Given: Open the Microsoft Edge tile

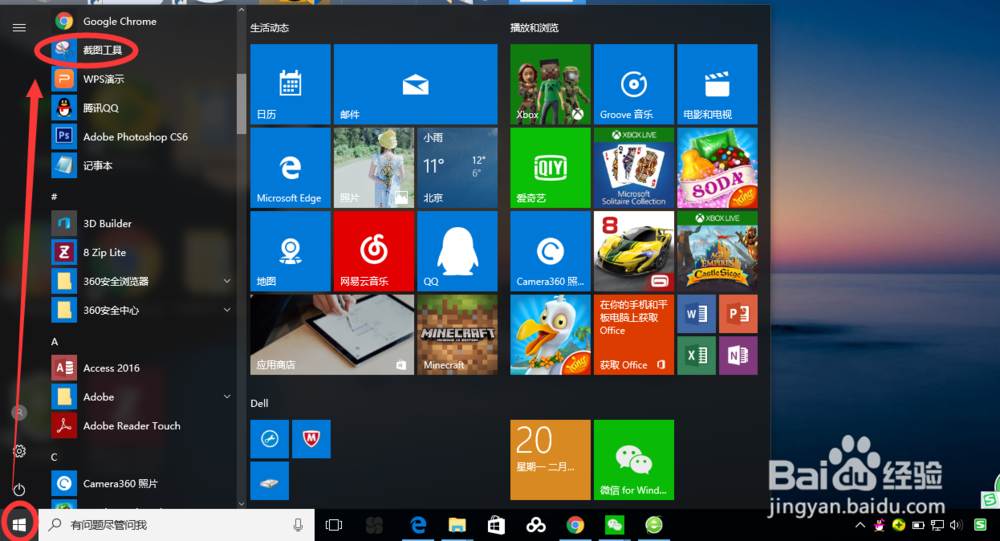Looking at the screenshot, I should click(290, 168).
